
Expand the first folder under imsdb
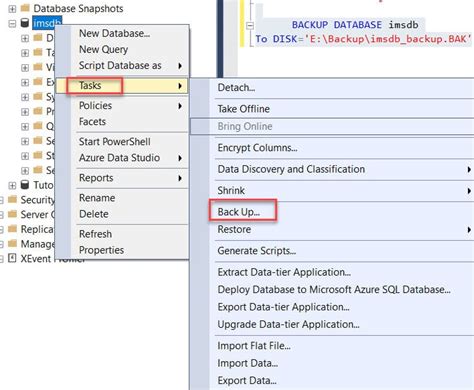tap(25, 38)
